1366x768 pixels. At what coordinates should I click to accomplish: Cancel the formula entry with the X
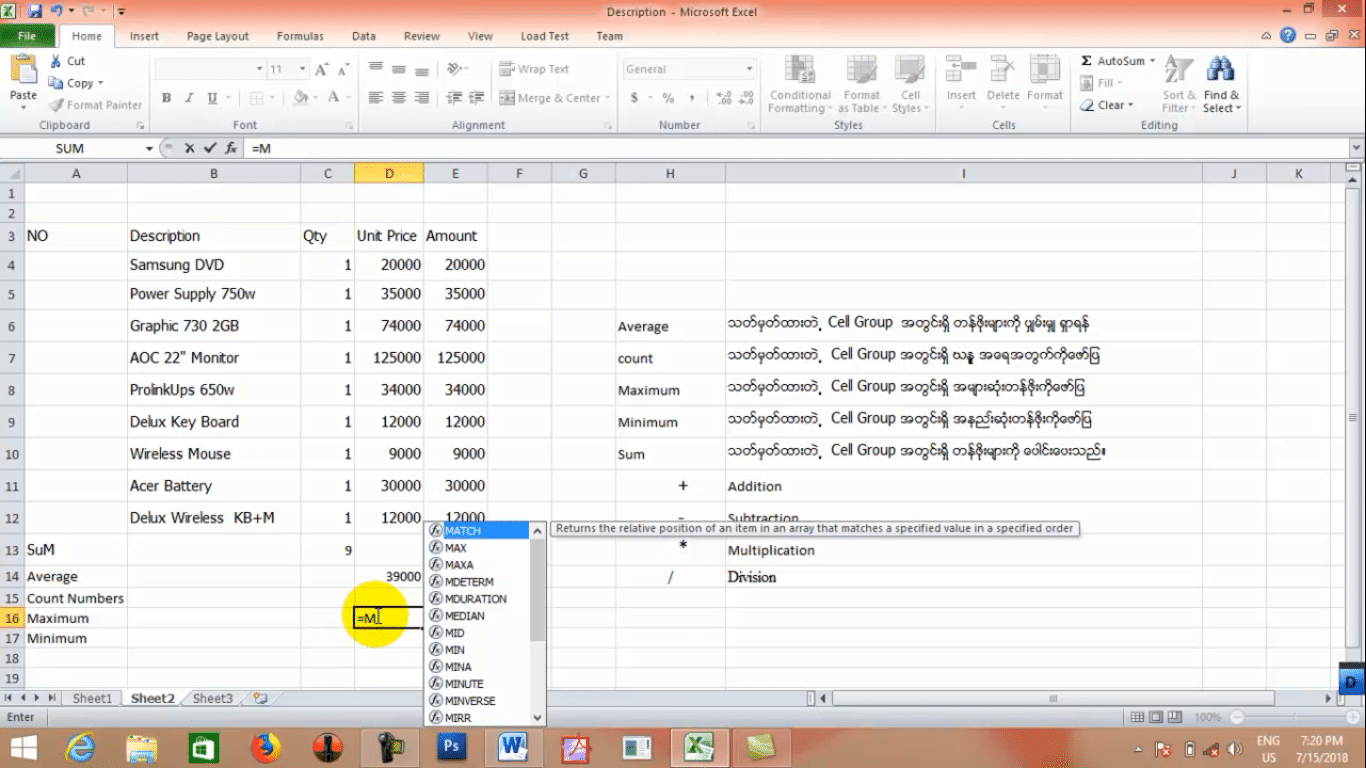pos(190,148)
